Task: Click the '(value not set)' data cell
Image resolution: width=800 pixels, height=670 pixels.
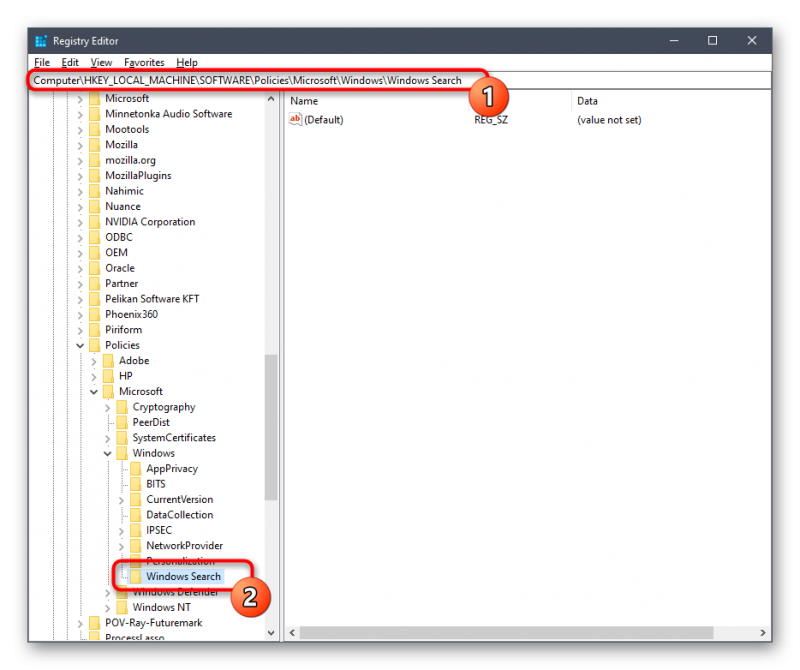Action: click(609, 120)
